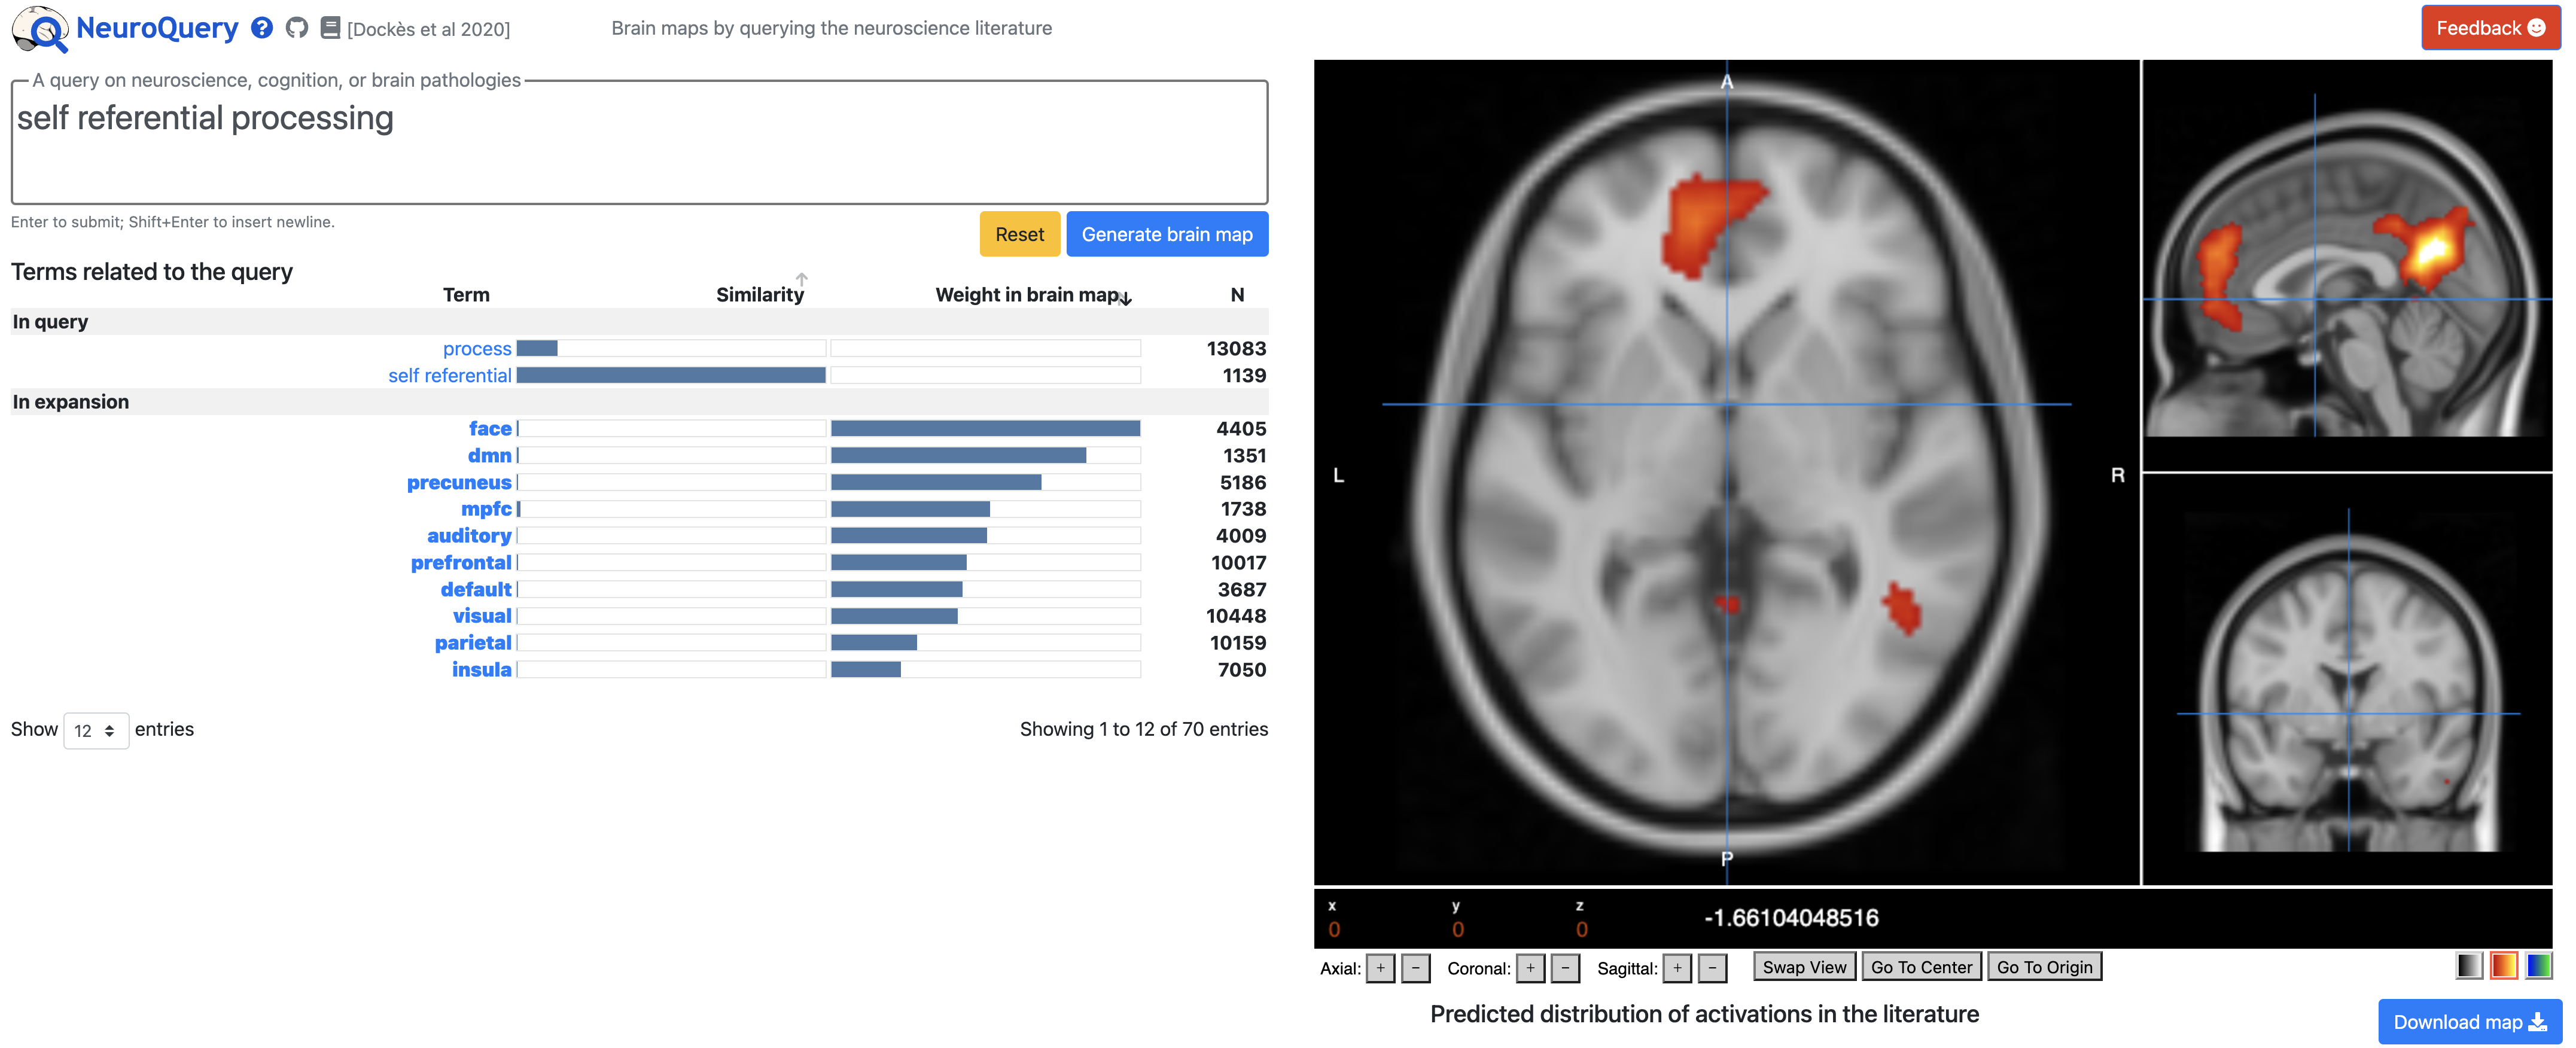Click the N value 10448

click(1236, 616)
